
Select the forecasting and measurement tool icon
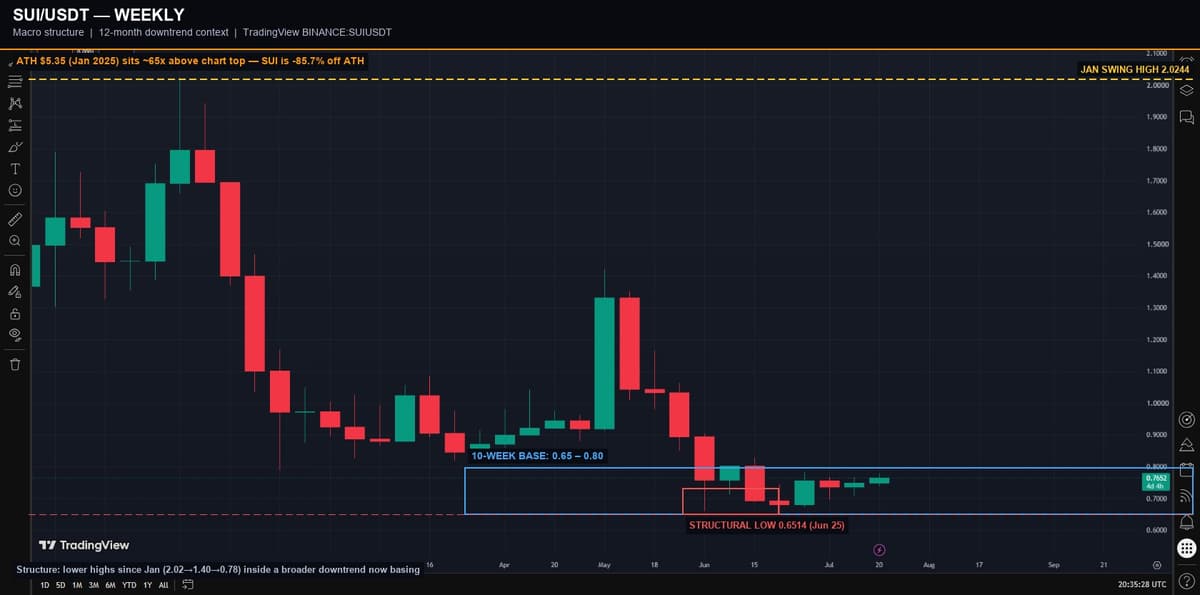pyautogui.click(x=15, y=125)
